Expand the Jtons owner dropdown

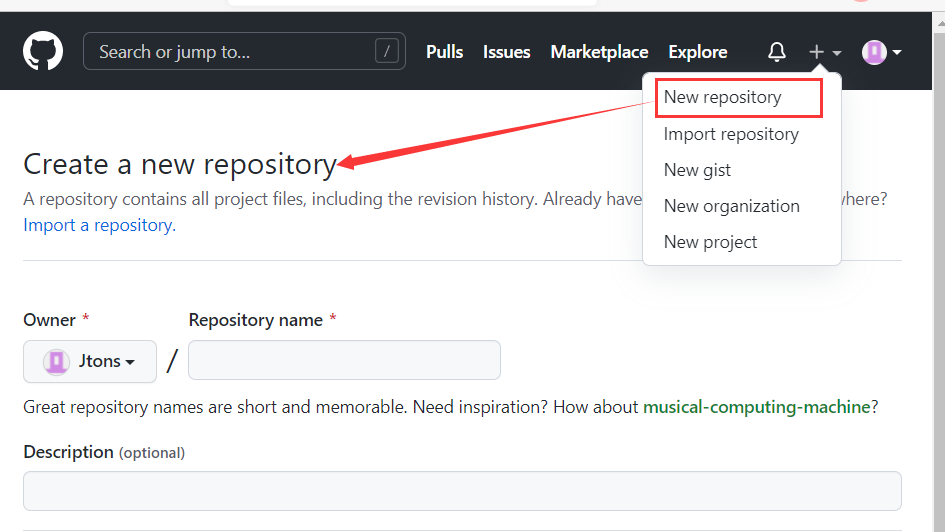(90, 361)
